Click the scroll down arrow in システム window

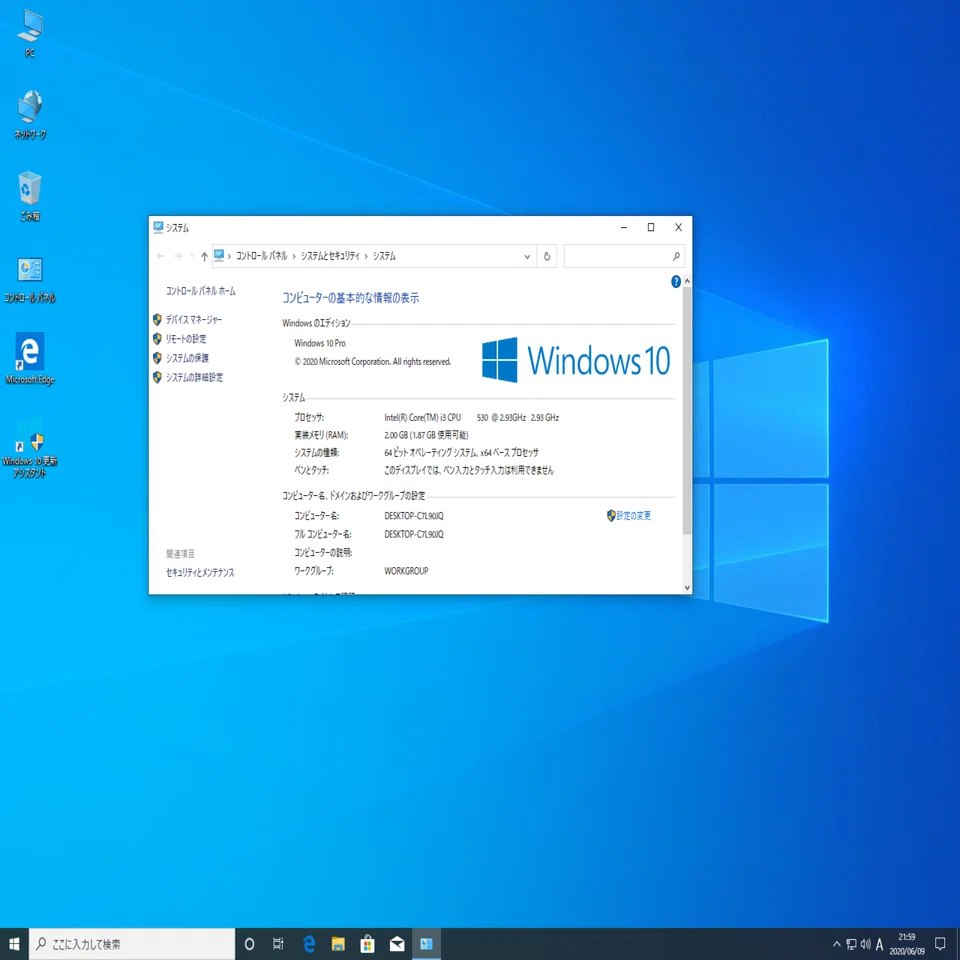point(687,588)
